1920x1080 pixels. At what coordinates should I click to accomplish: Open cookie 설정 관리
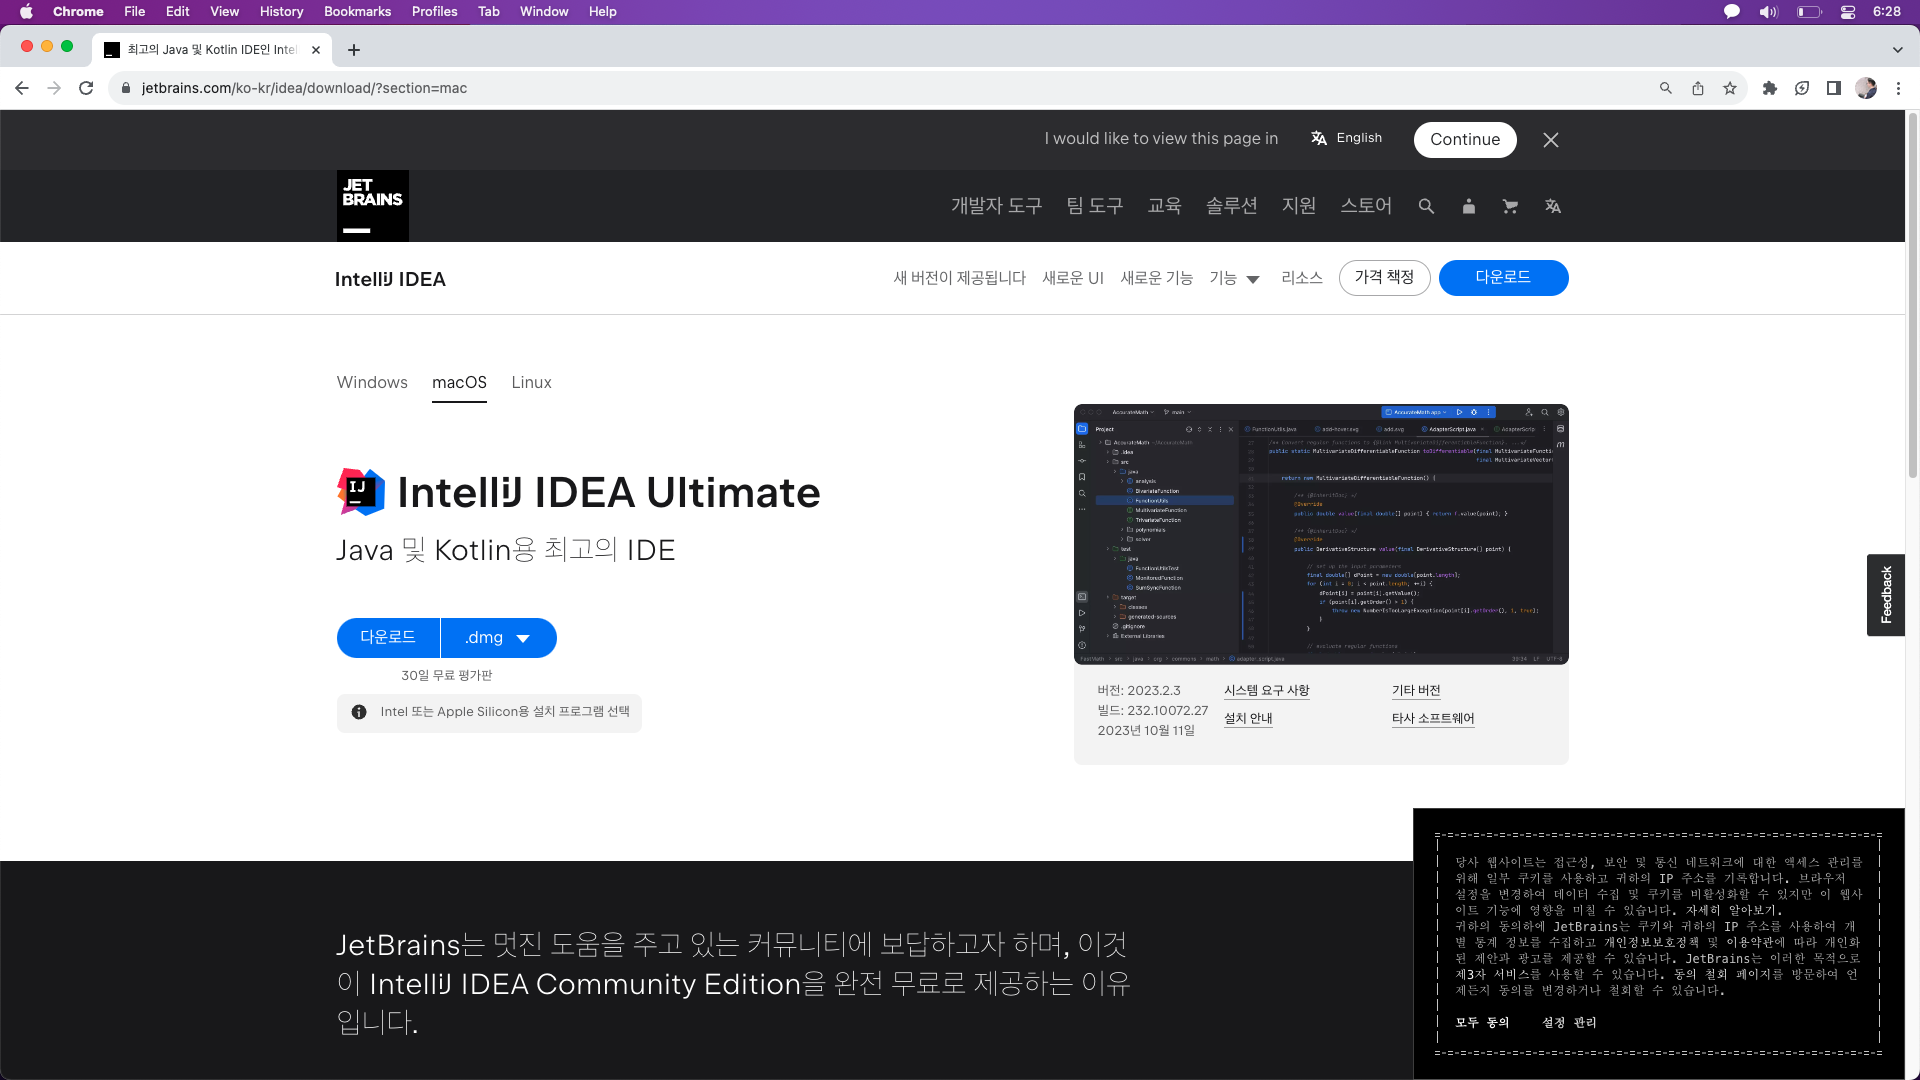[1569, 1022]
